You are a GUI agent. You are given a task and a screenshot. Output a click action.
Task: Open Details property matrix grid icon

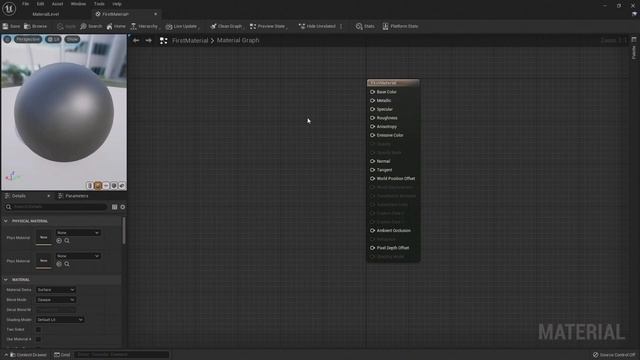[x=114, y=207]
